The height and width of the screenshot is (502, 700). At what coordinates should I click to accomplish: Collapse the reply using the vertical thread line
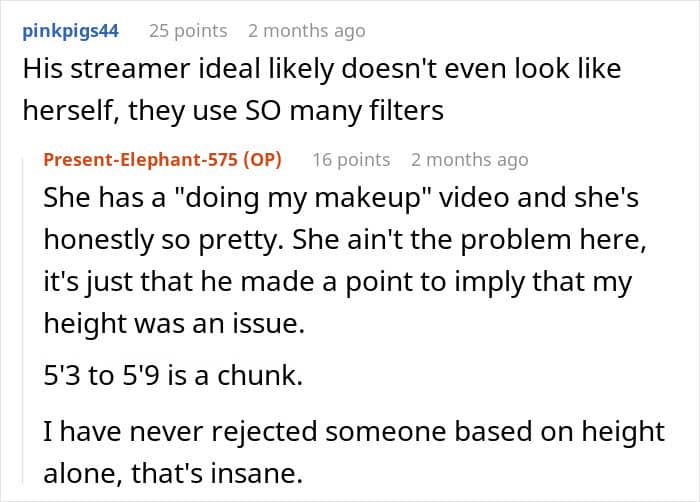[23, 322]
